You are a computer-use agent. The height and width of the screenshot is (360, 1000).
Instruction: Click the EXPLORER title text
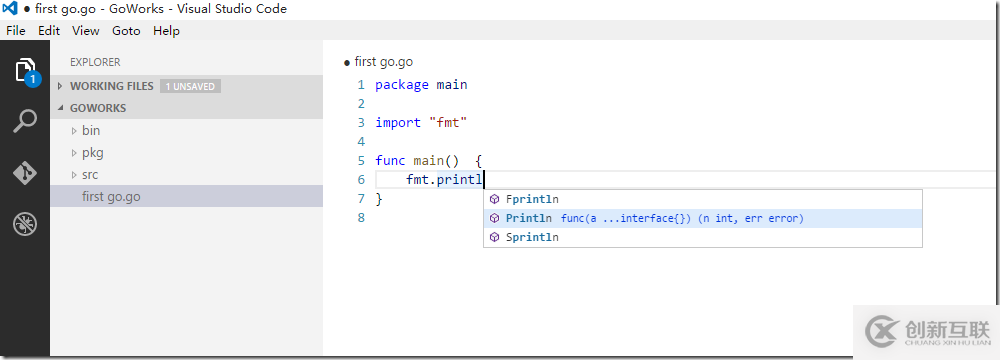(95, 62)
